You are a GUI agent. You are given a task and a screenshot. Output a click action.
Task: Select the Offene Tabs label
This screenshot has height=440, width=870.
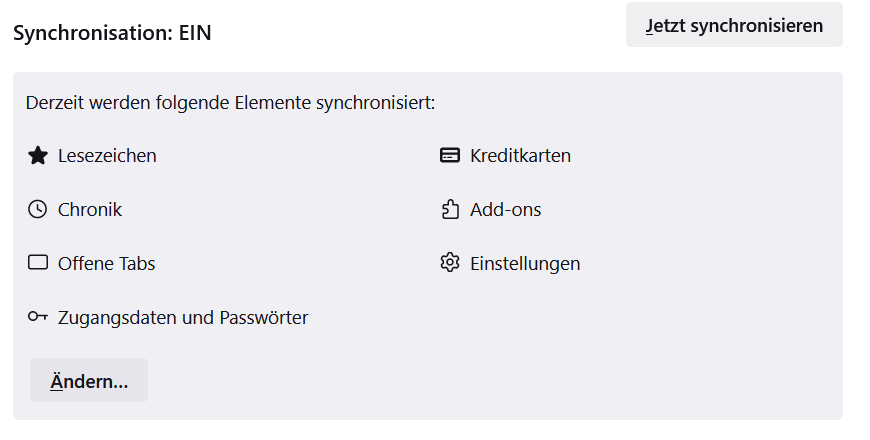pyautogui.click(x=107, y=264)
